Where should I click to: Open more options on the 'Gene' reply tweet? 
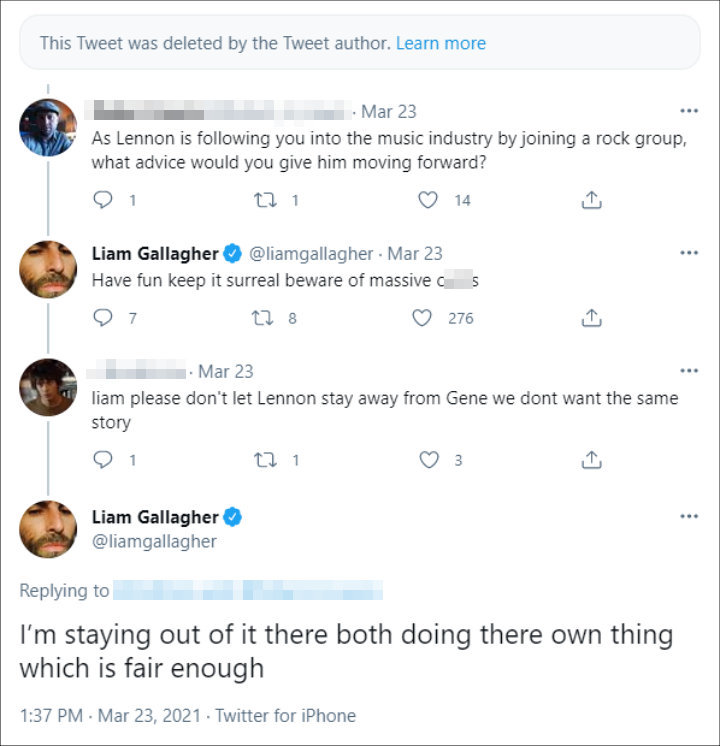(x=689, y=371)
